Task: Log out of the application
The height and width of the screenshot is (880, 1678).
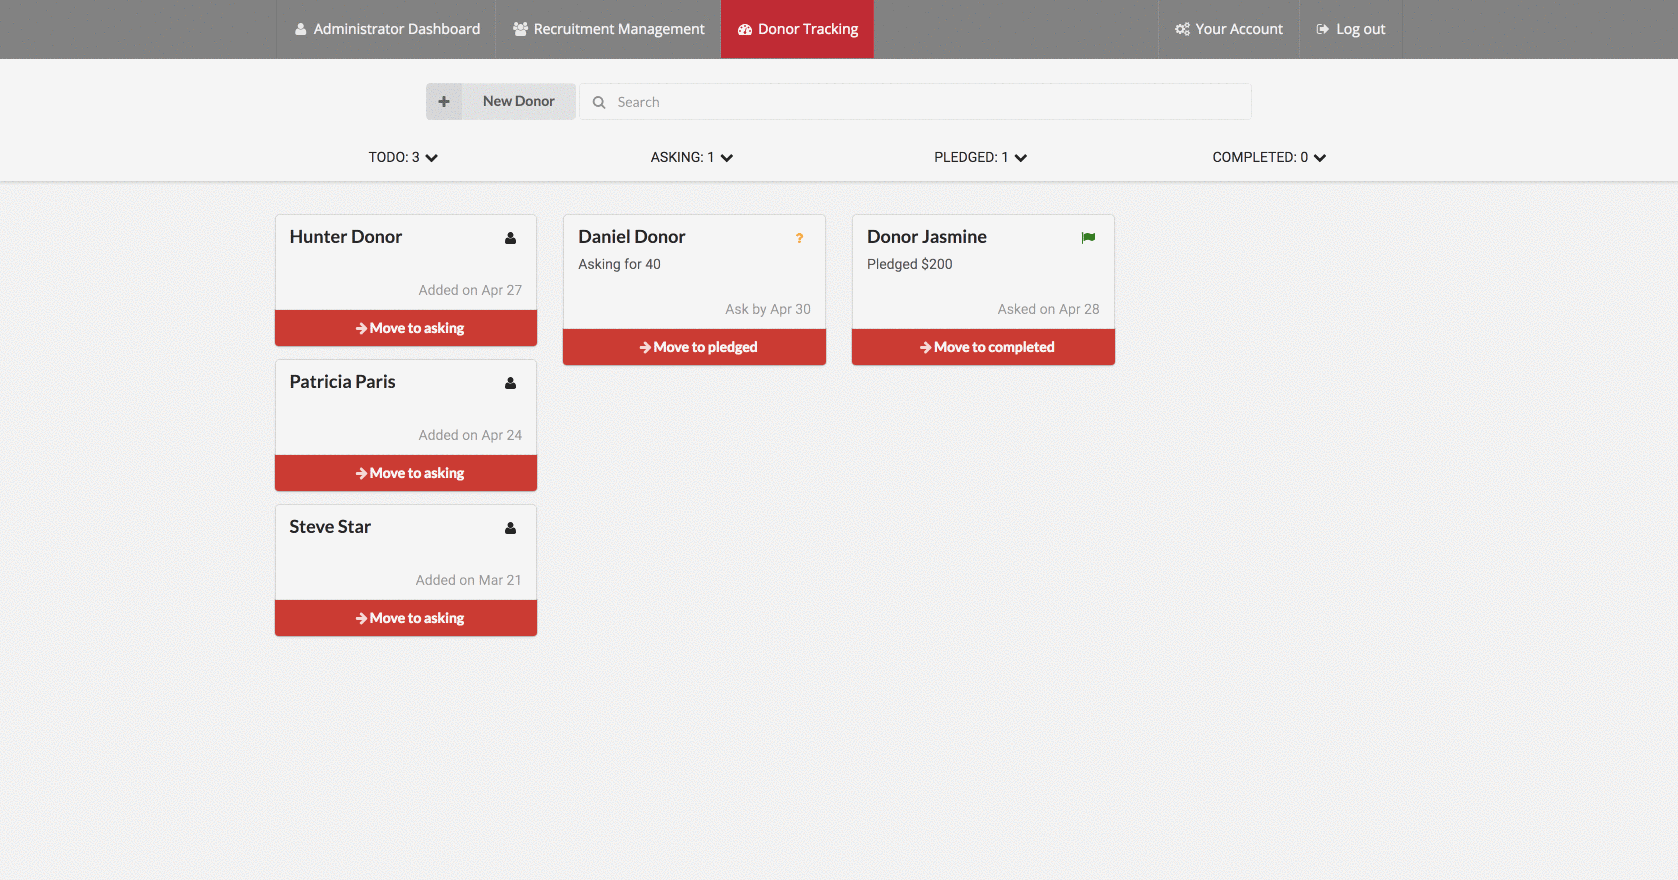Action: pos(1350,29)
